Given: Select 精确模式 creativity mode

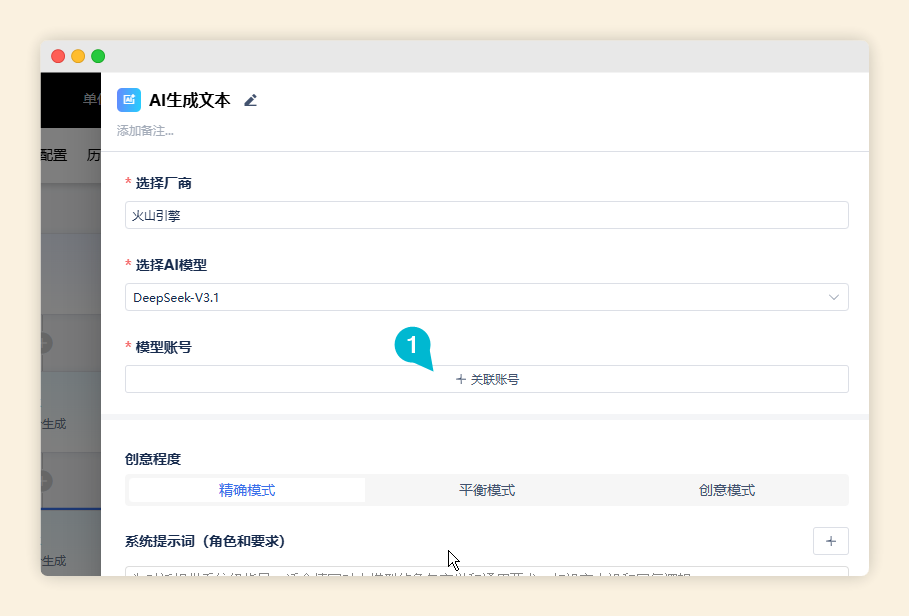Looking at the screenshot, I should pos(247,490).
